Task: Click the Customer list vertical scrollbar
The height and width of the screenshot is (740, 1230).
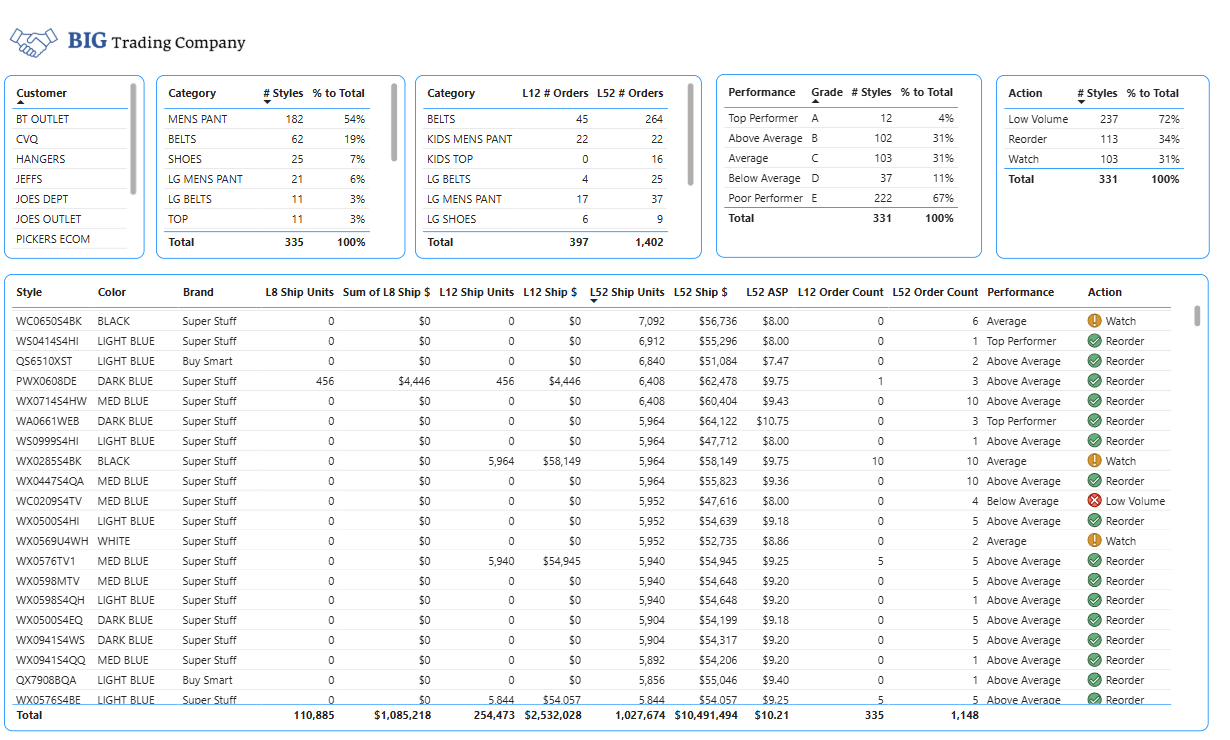Action: point(134,139)
